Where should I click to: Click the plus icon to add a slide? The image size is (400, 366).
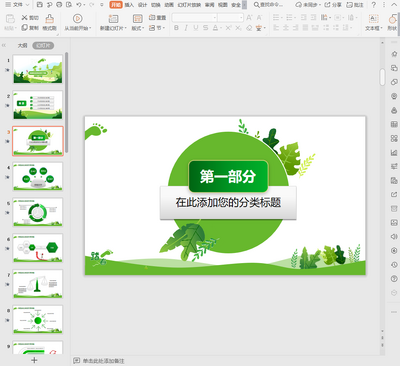point(34,360)
